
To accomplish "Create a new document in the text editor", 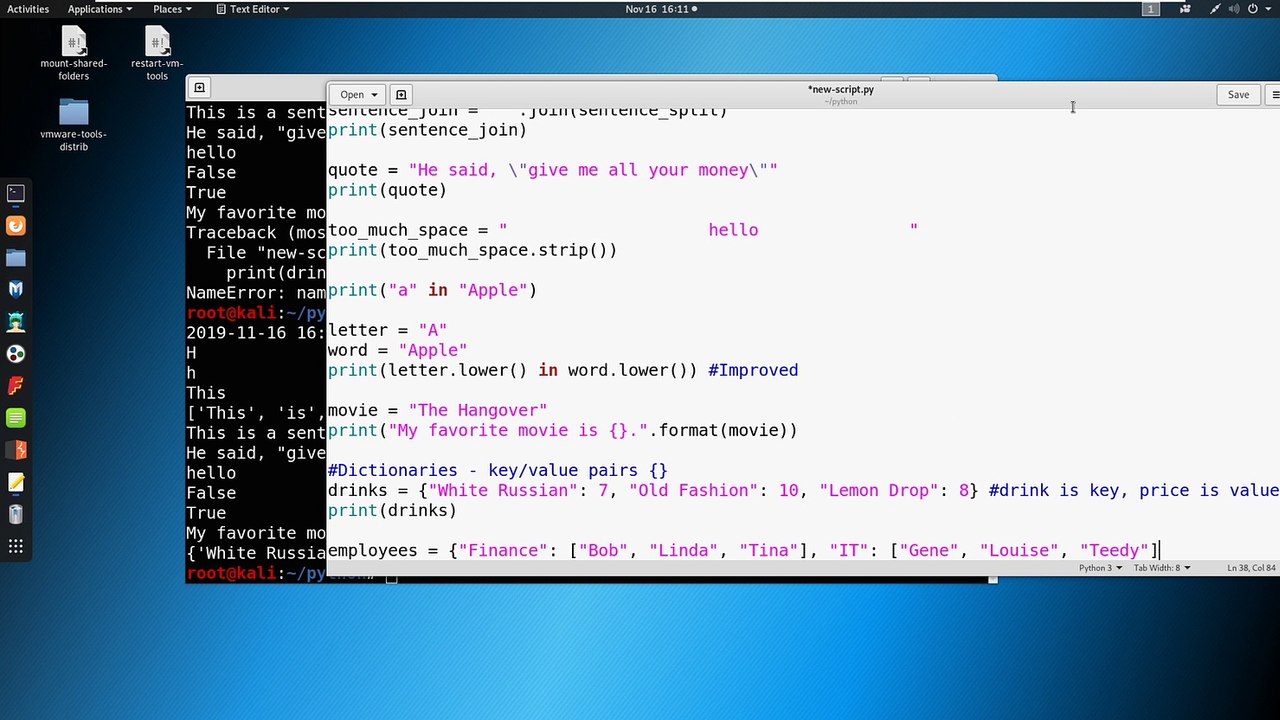I will [x=401, y=95].
